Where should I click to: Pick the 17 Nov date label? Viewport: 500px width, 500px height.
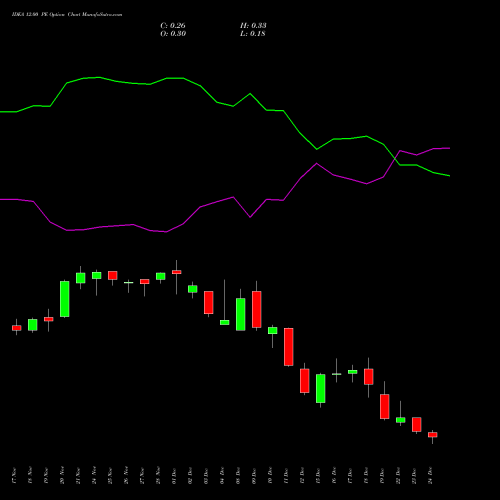[x=14, y=476]
